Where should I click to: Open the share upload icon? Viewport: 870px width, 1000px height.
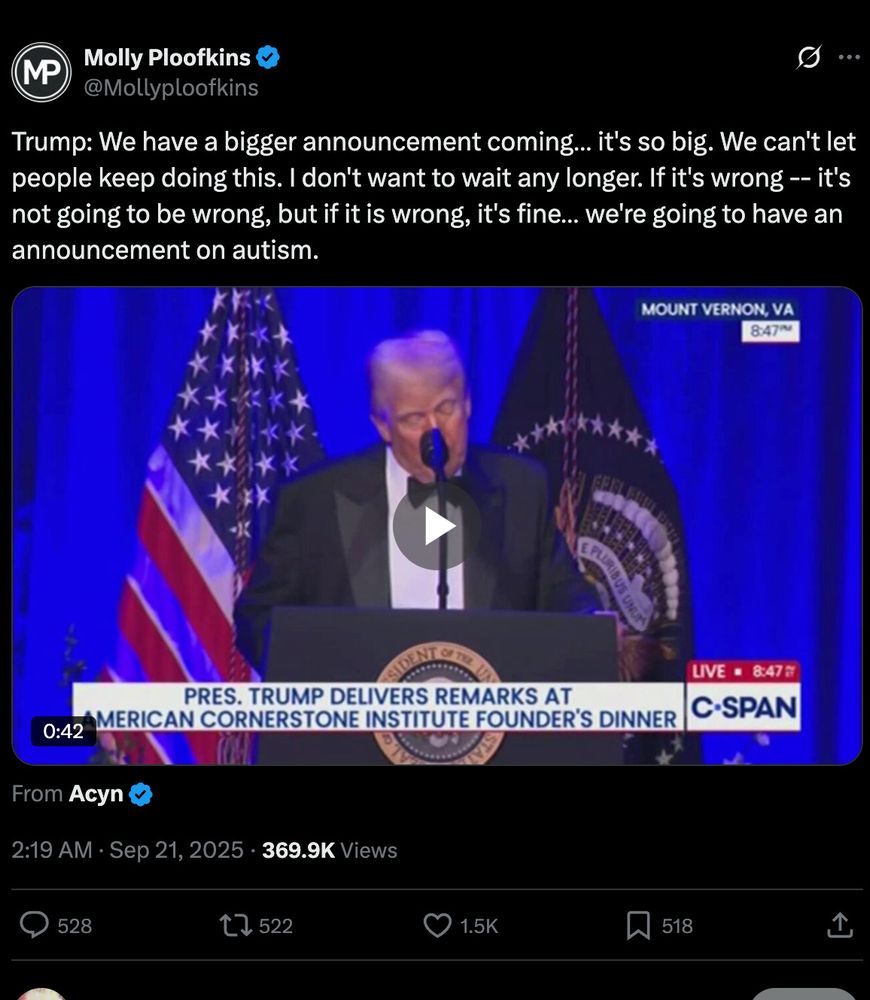(x=840, y=925)
